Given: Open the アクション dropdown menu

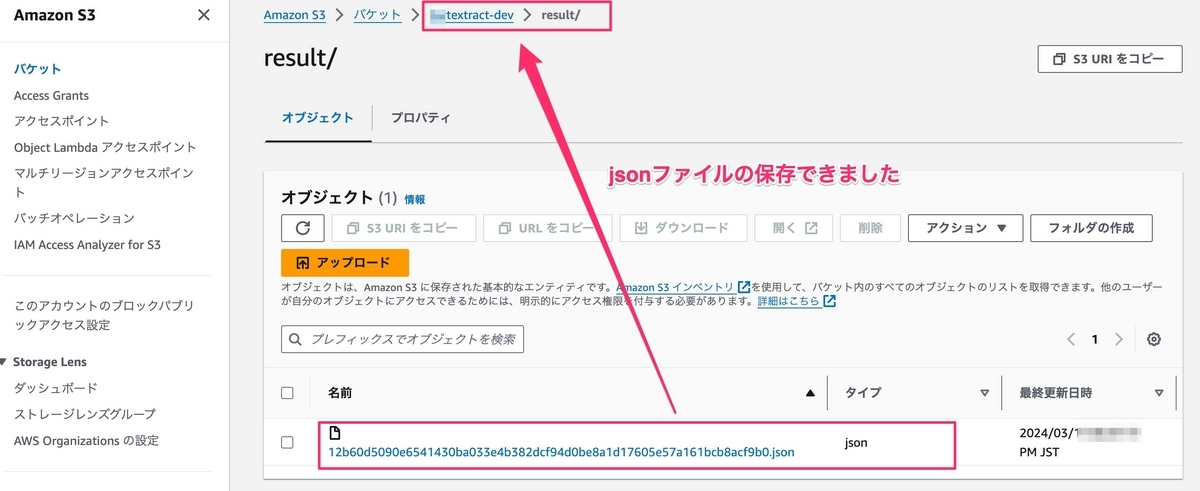Looking at the screenshot, I should point(965,228).
